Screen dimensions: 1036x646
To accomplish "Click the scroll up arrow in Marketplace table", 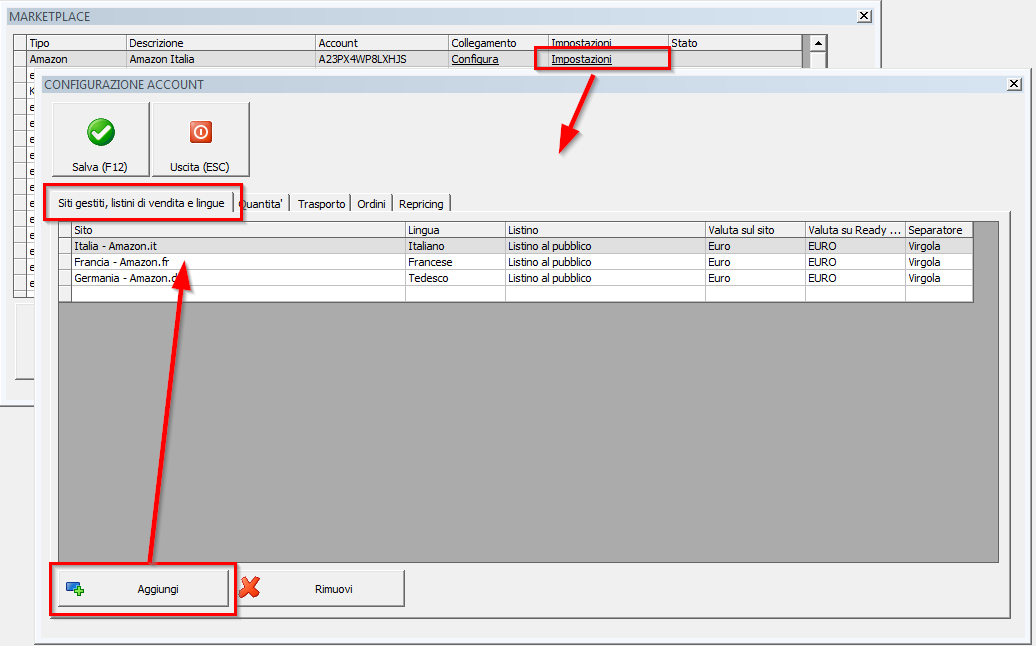I will tap(818, 44).
